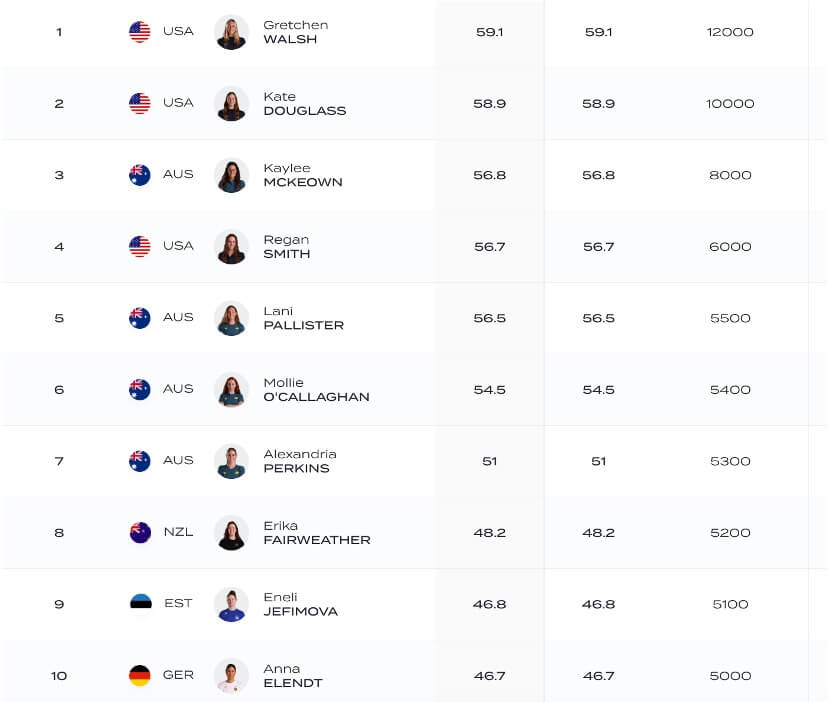Click the 12000 prize value for rank 1
828x702 pixels.
click(x=730, y=32)
